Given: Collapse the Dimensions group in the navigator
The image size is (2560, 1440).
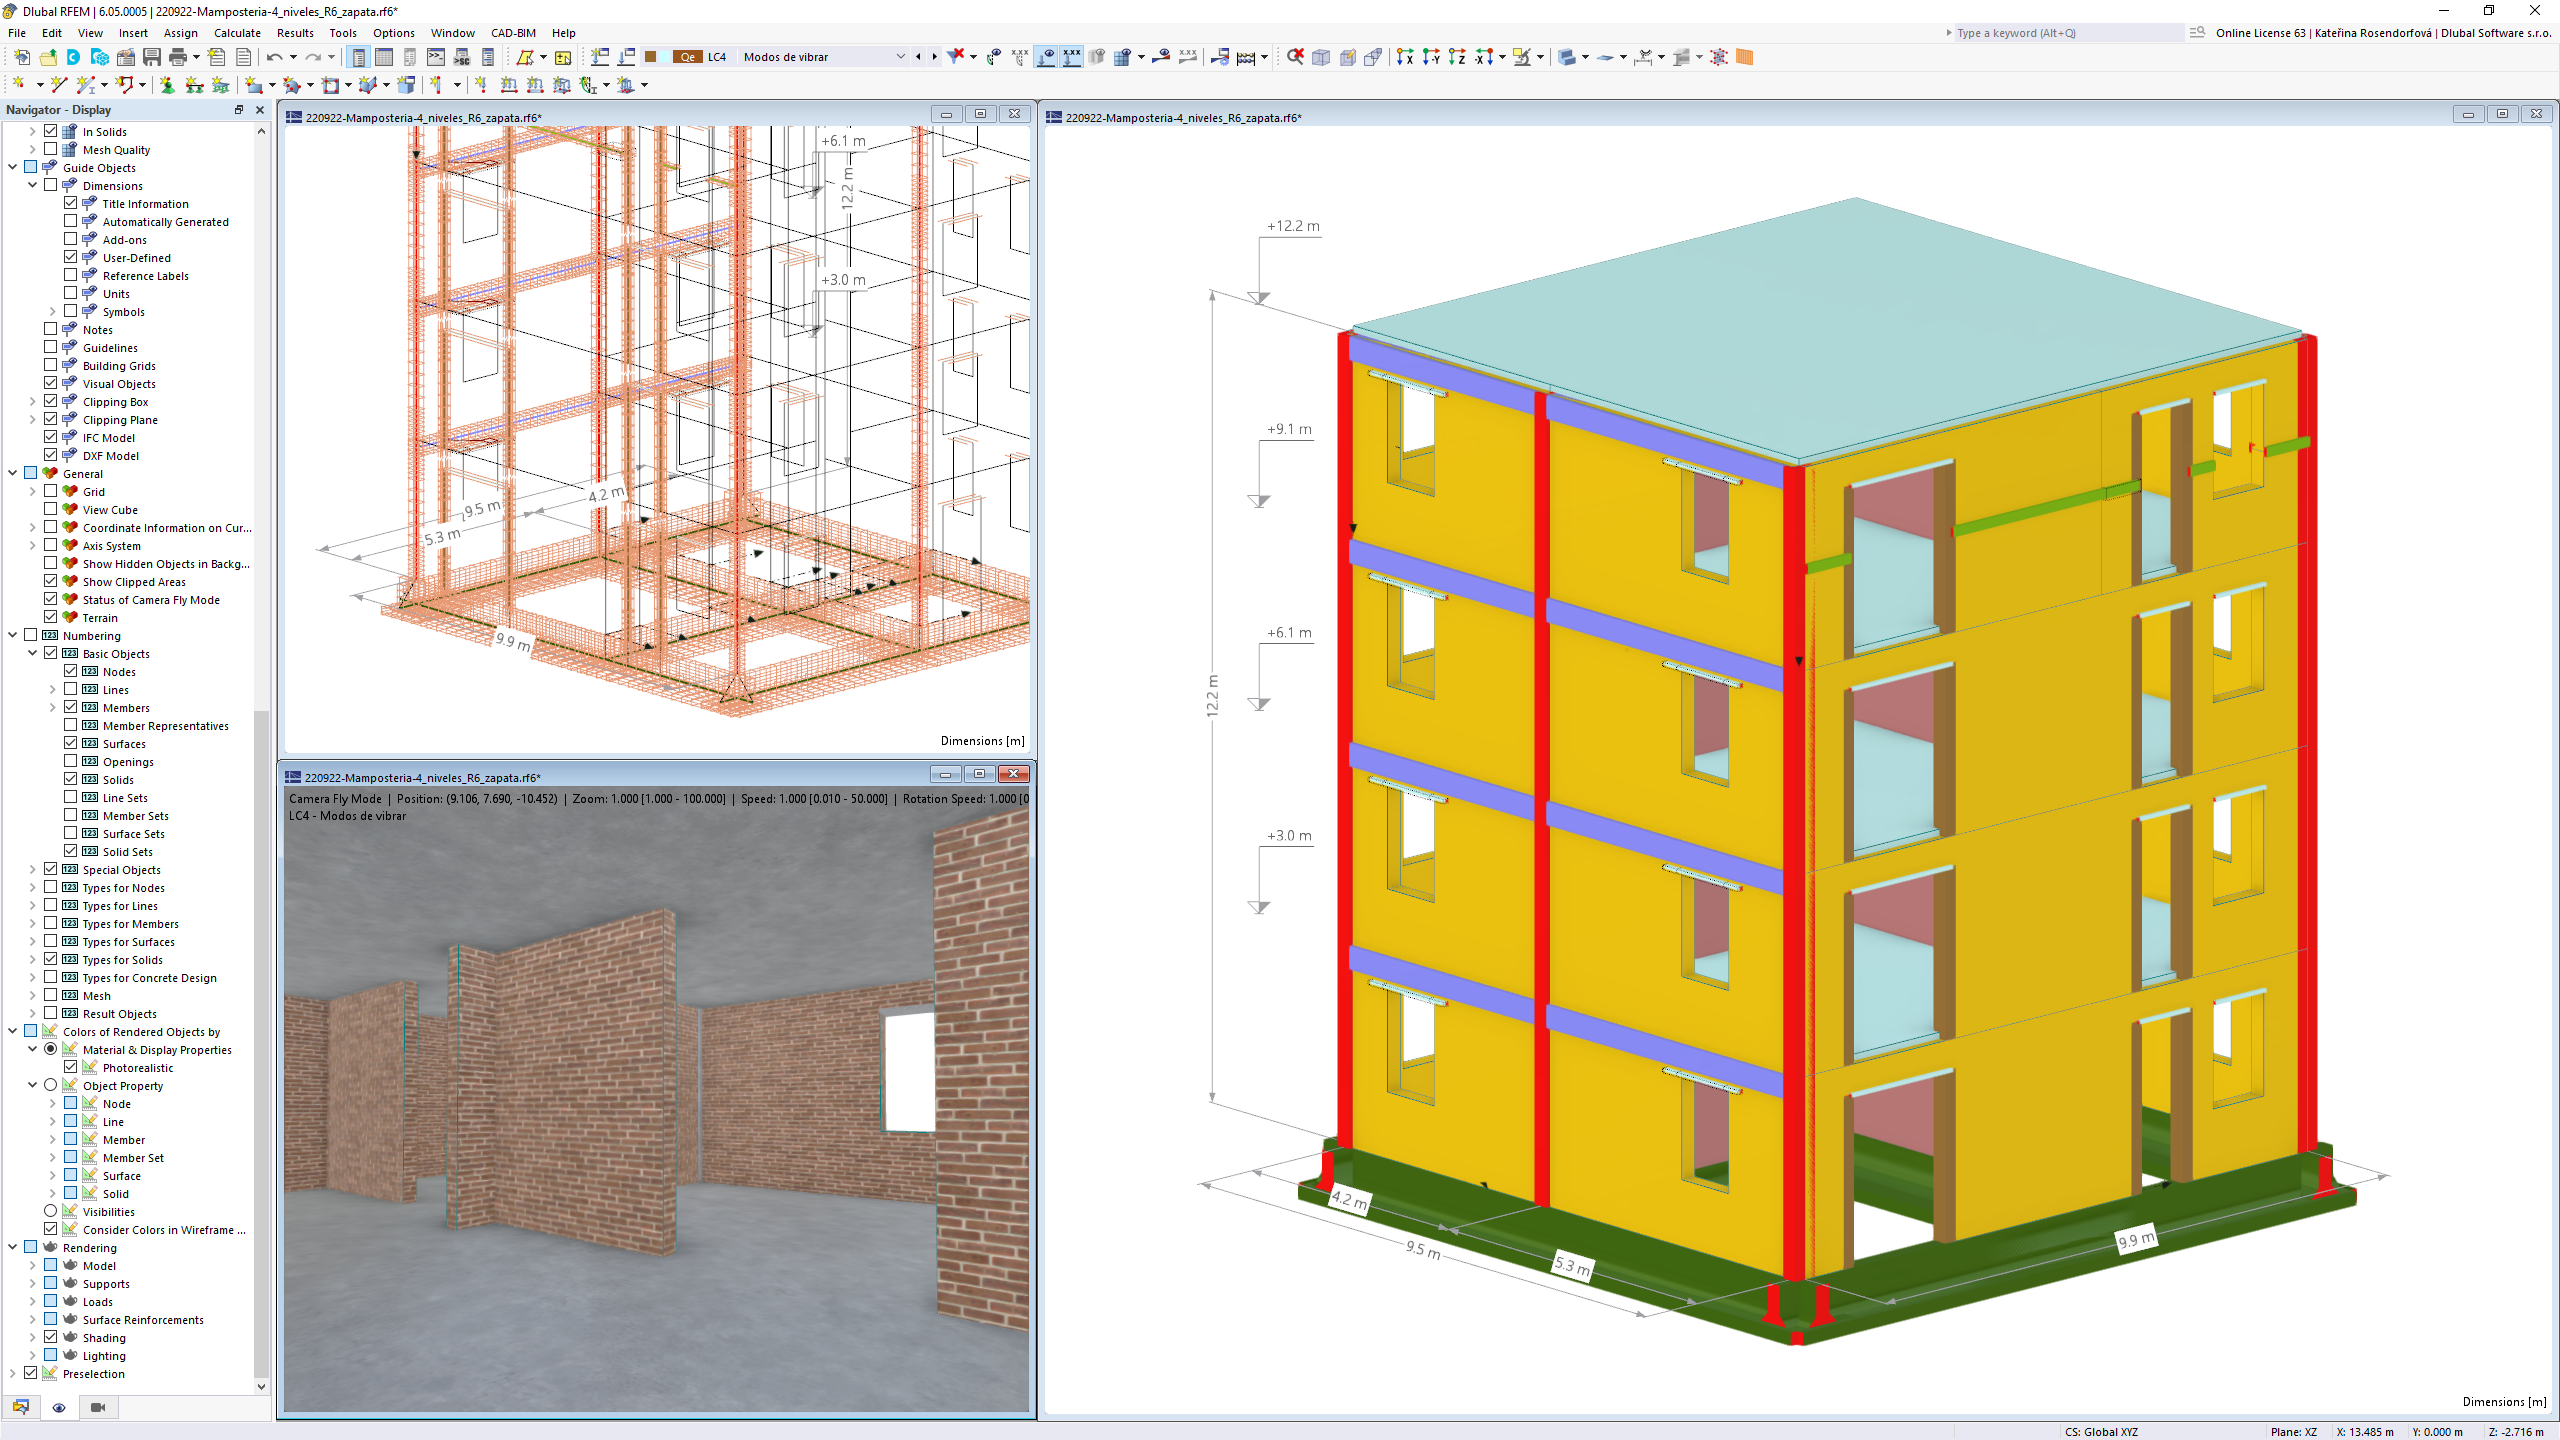Looking at the screenshot, I should 33,185.
